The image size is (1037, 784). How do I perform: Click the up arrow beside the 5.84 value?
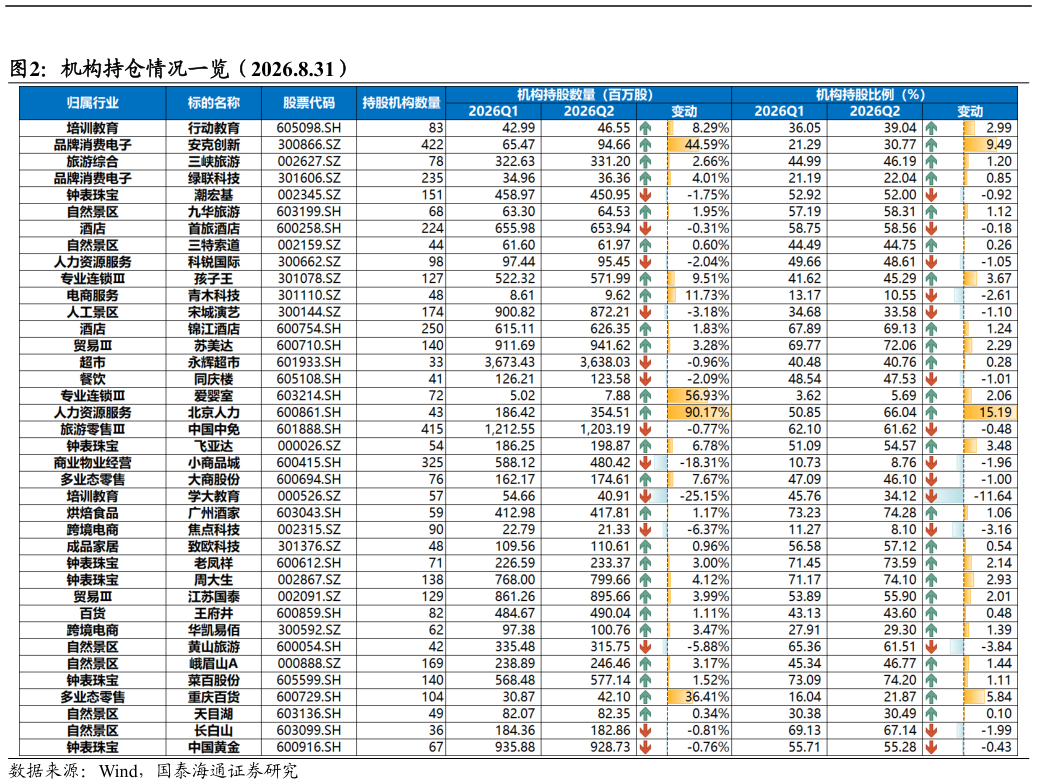pyautogui.click(x=931, y=697)
